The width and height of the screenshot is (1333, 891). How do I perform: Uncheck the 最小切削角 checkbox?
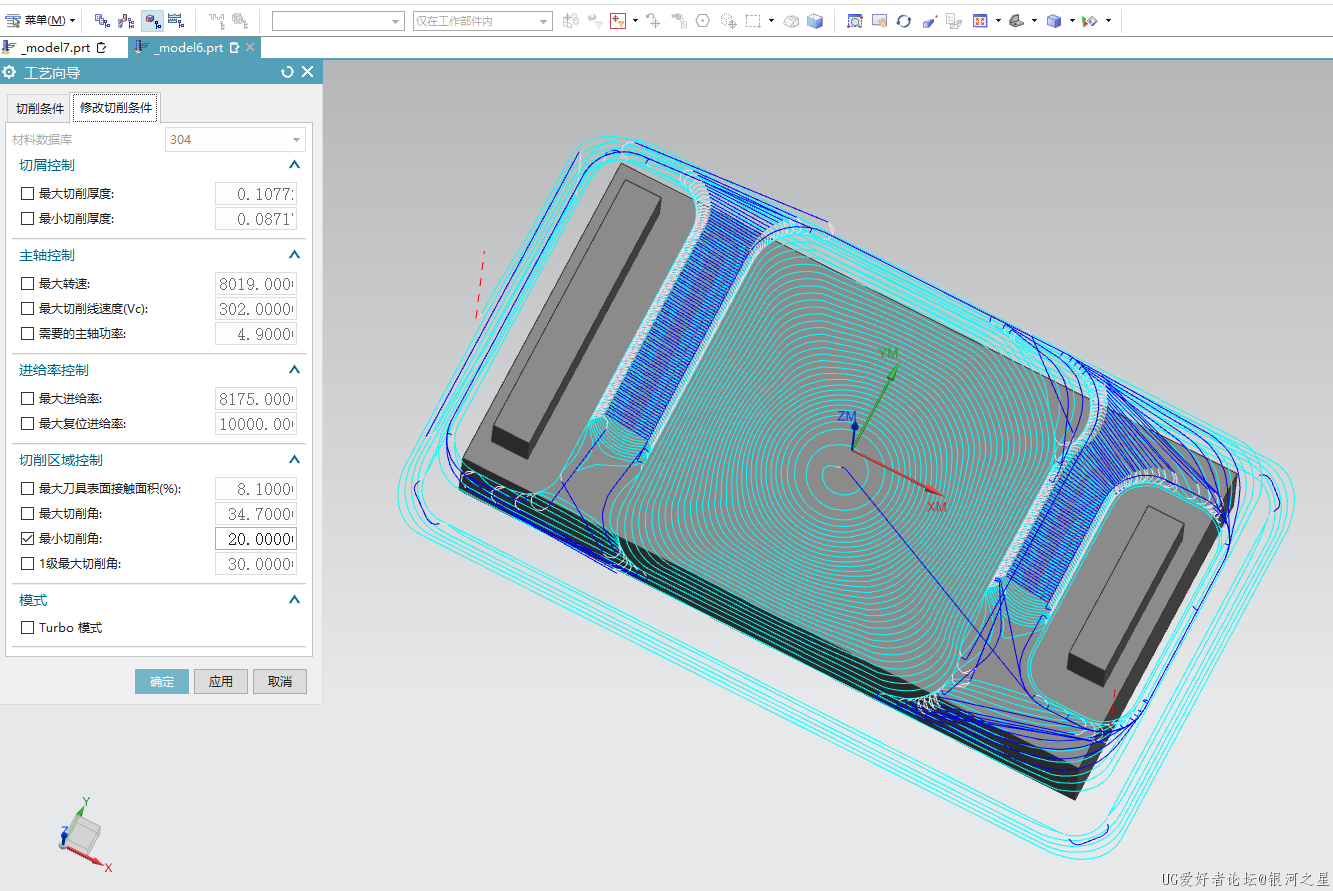(x=28, y=539)
